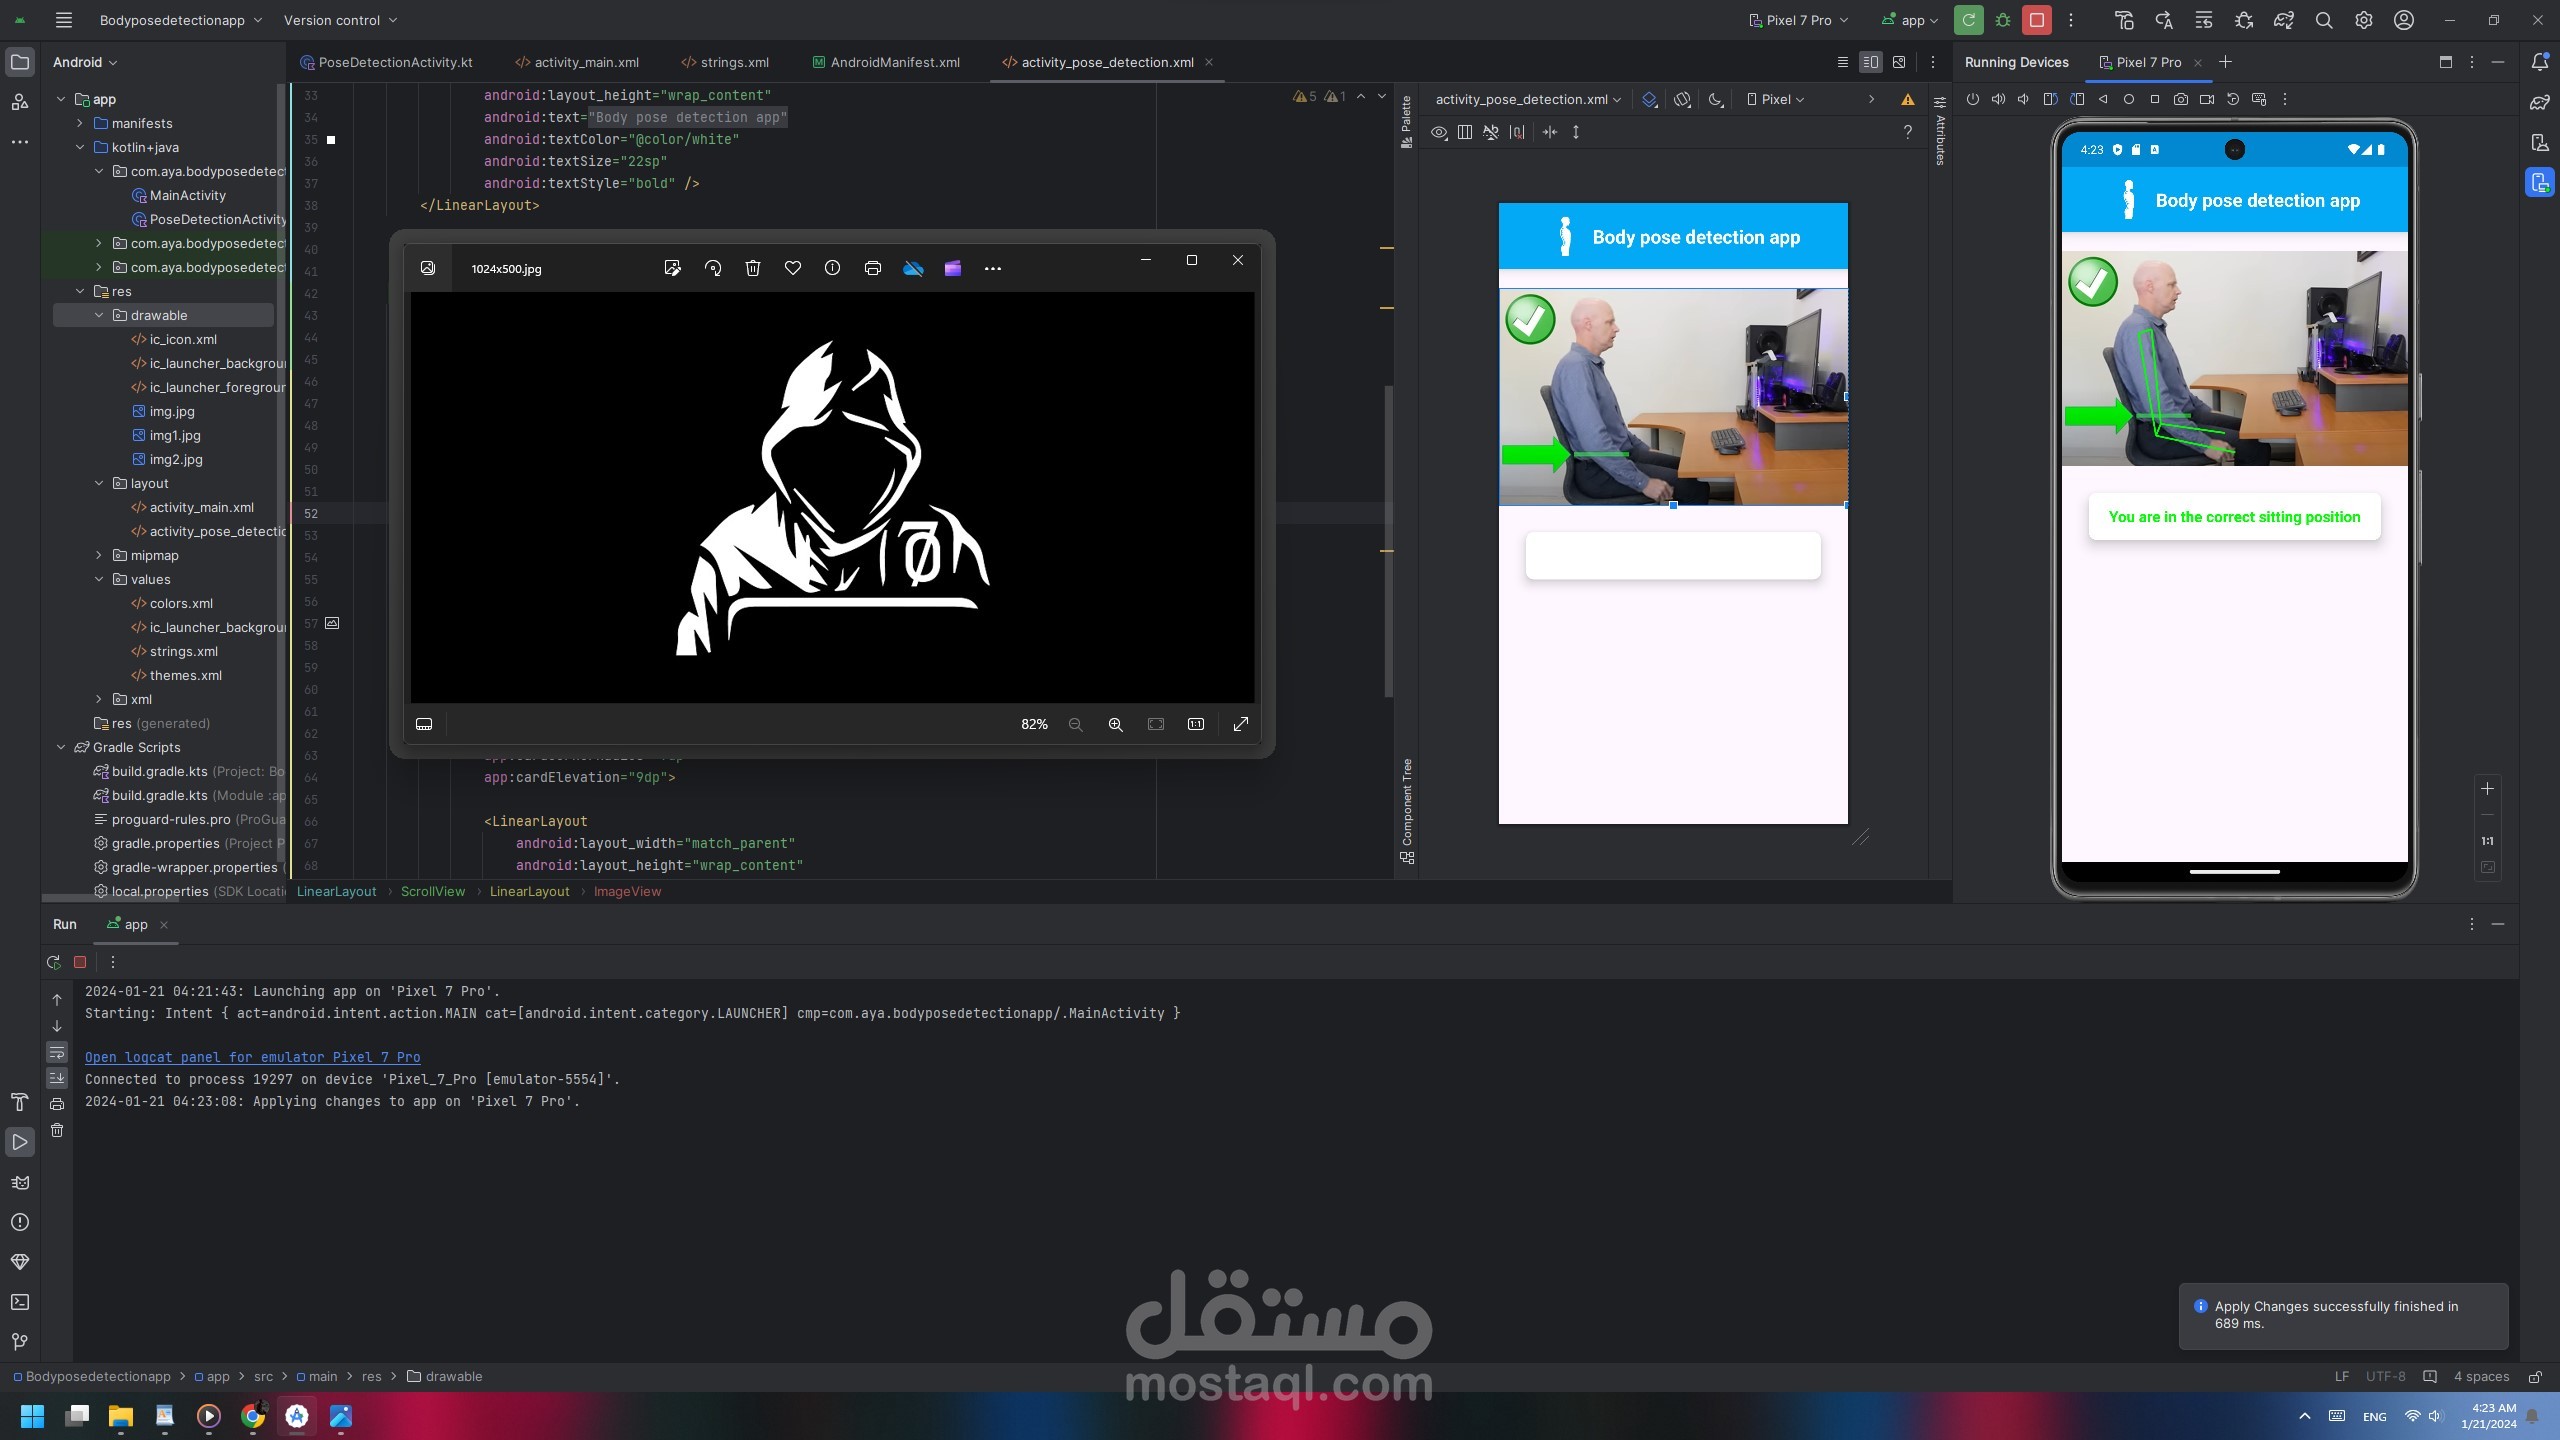
Task: Expand the manifests folder
Action: coord(80,123)
